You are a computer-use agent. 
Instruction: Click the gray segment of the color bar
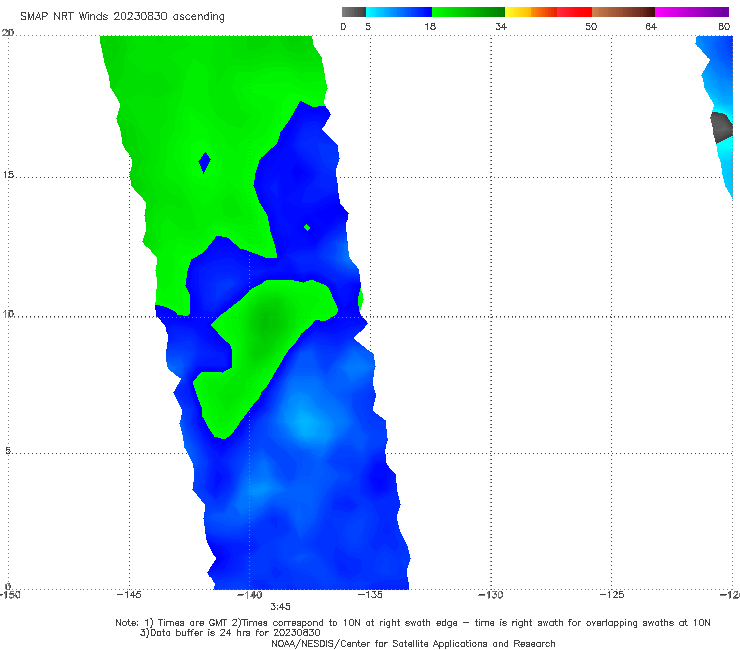tap(354, 12)
